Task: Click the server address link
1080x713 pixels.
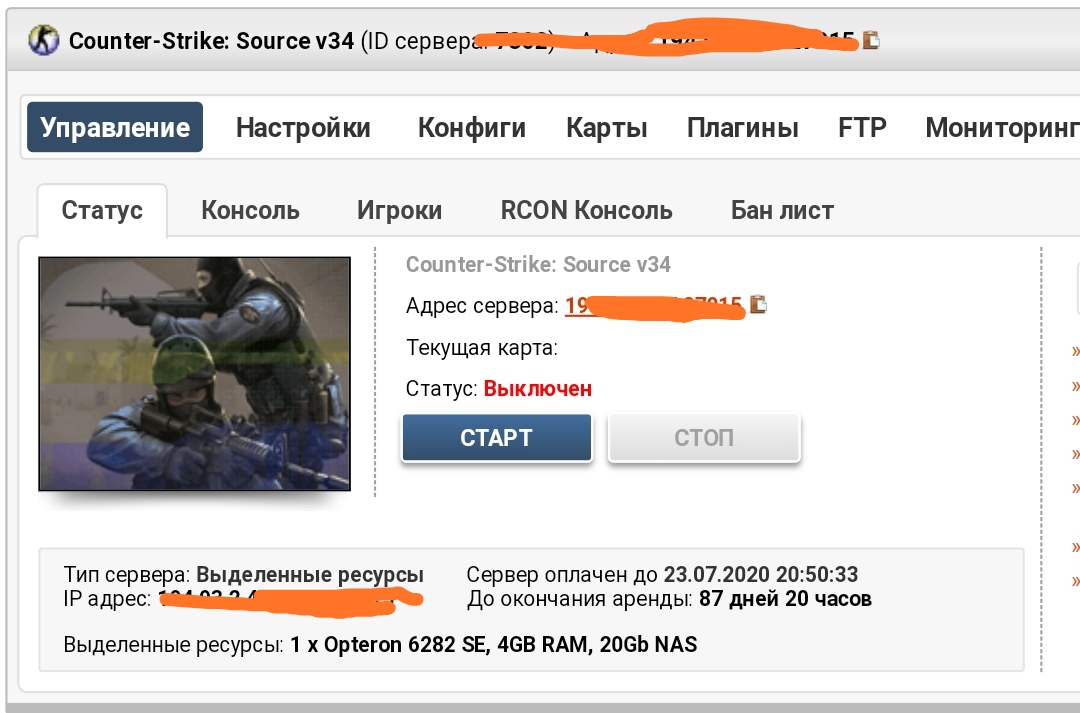Action: 653,305
